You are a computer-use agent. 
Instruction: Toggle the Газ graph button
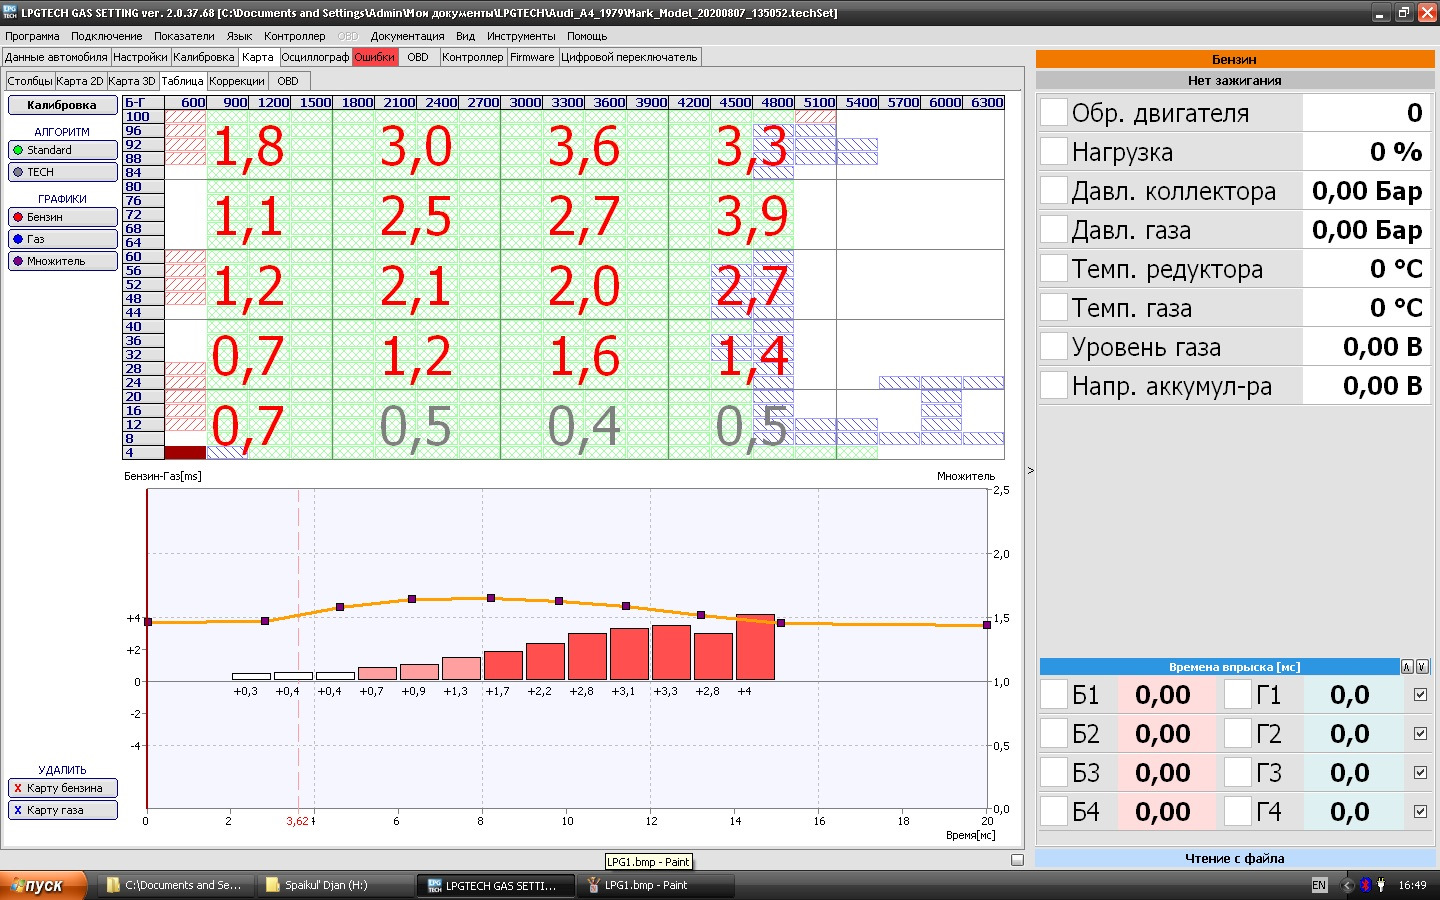[62, 239]
